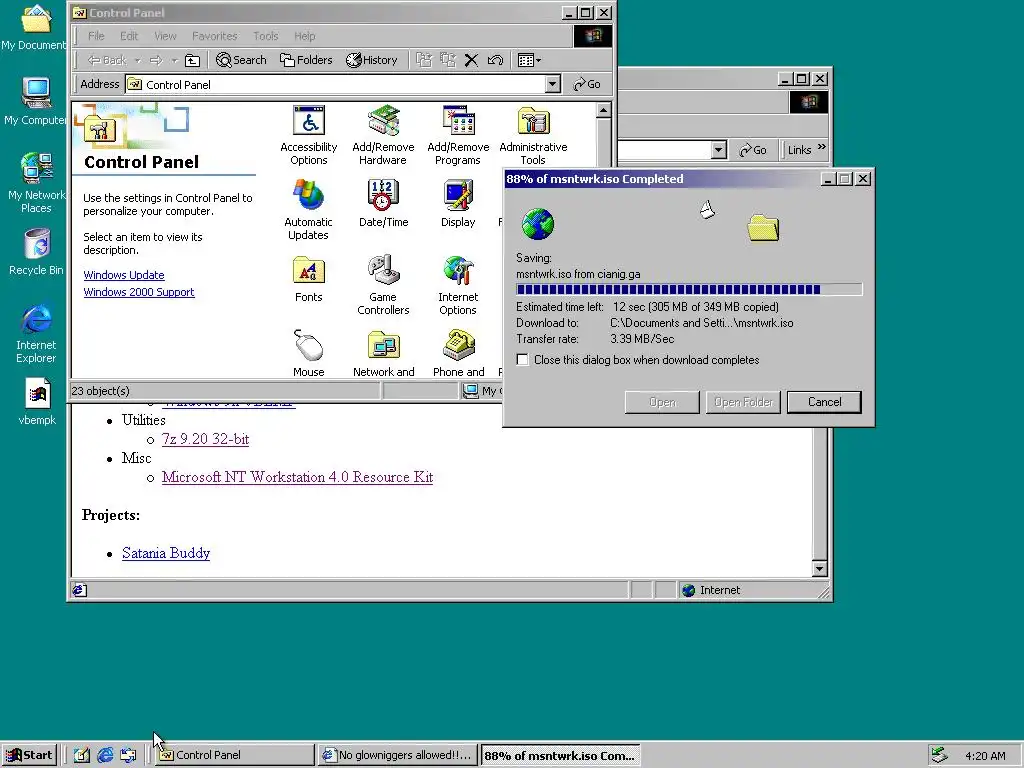Expand the Control Panel address dropdown
The image size is (1024, 768).
coord(552,84)
